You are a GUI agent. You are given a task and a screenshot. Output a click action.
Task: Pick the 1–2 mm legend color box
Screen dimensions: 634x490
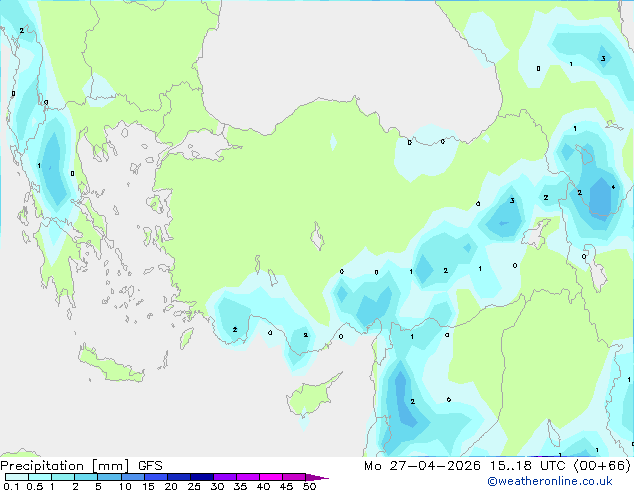[63, 477]
